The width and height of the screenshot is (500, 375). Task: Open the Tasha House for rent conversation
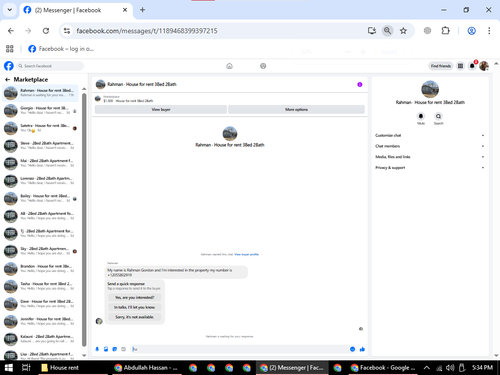pos(40,286)
